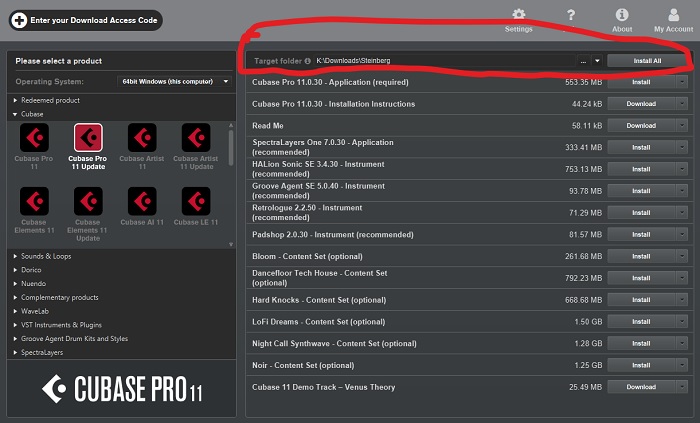Click the browse ellipsis button for Target folder
This screenshot has width=700, height=423.
[583, 61]
